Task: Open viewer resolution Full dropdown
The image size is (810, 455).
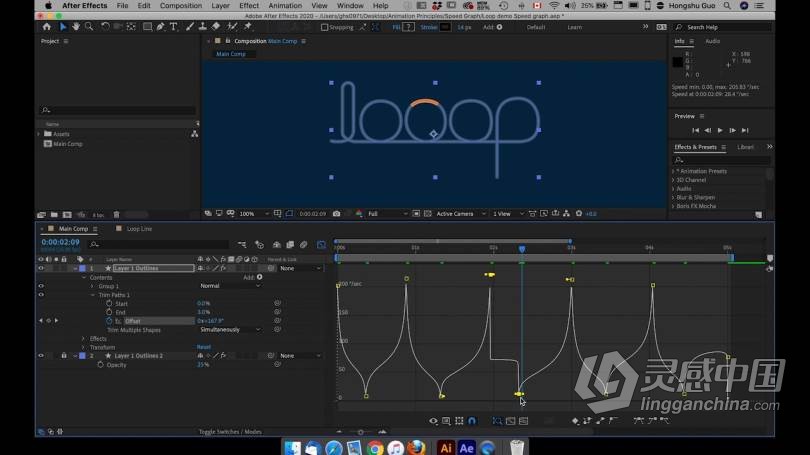Action: pyautogui.click(x=387, y=214)
